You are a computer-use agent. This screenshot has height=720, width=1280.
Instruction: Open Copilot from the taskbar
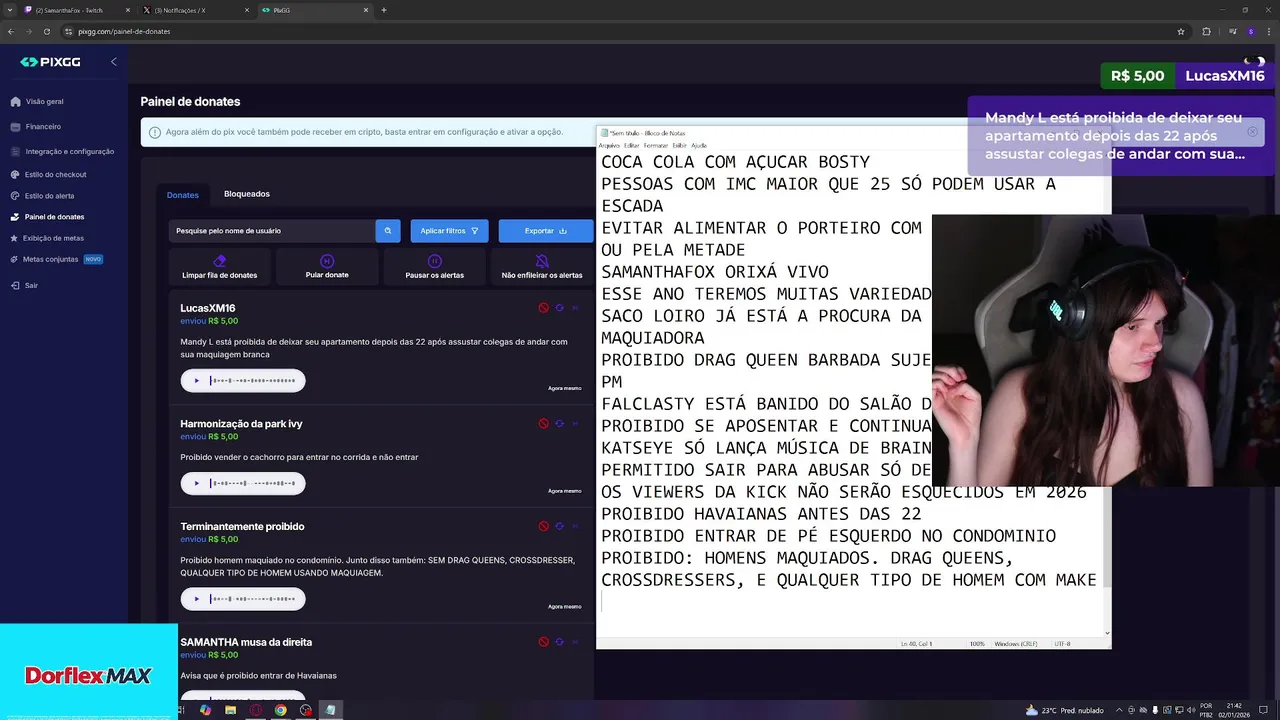205,710
